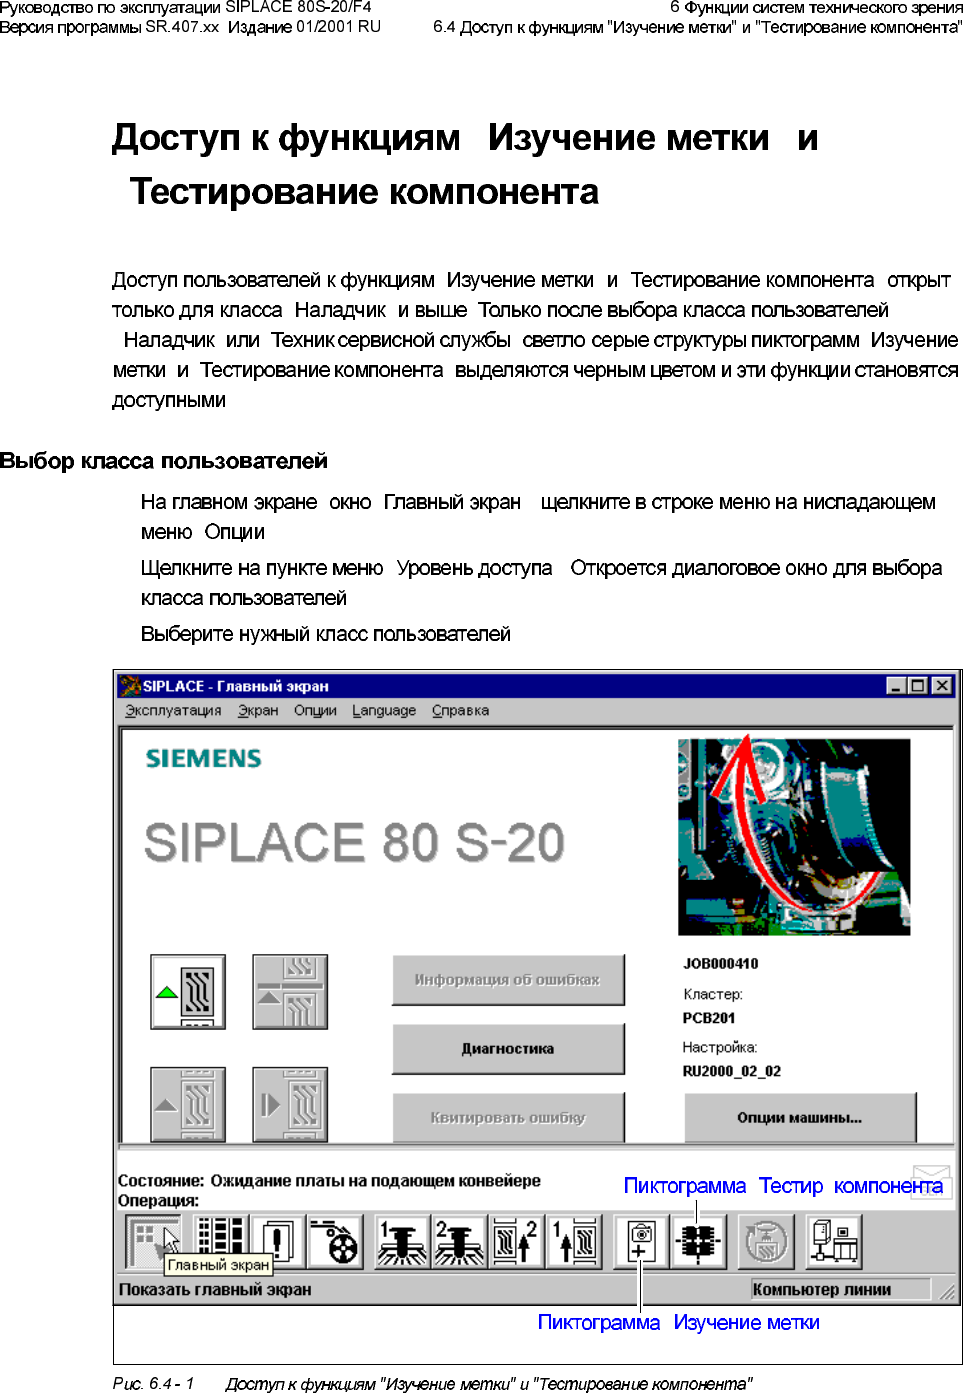Maximize the SIPLACE main window
The width and height of the screenshot is (963, 1393).
tap(917, 686)
